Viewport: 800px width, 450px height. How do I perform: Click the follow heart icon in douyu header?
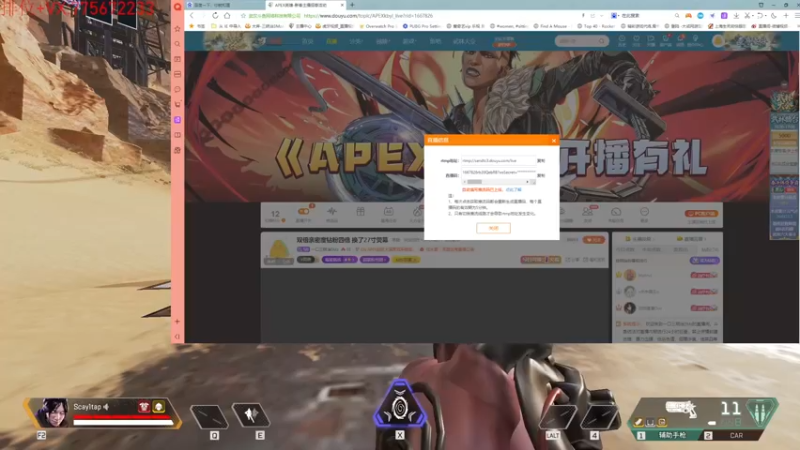pyautogui.click(x=636, y=40)
